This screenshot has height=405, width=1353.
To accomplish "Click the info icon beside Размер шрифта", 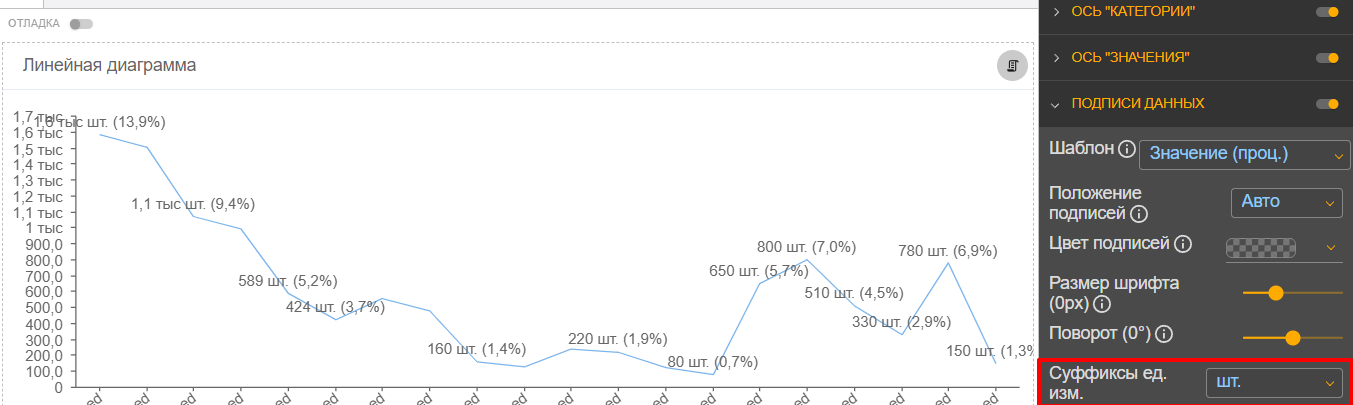I will tap(1103, 303).
